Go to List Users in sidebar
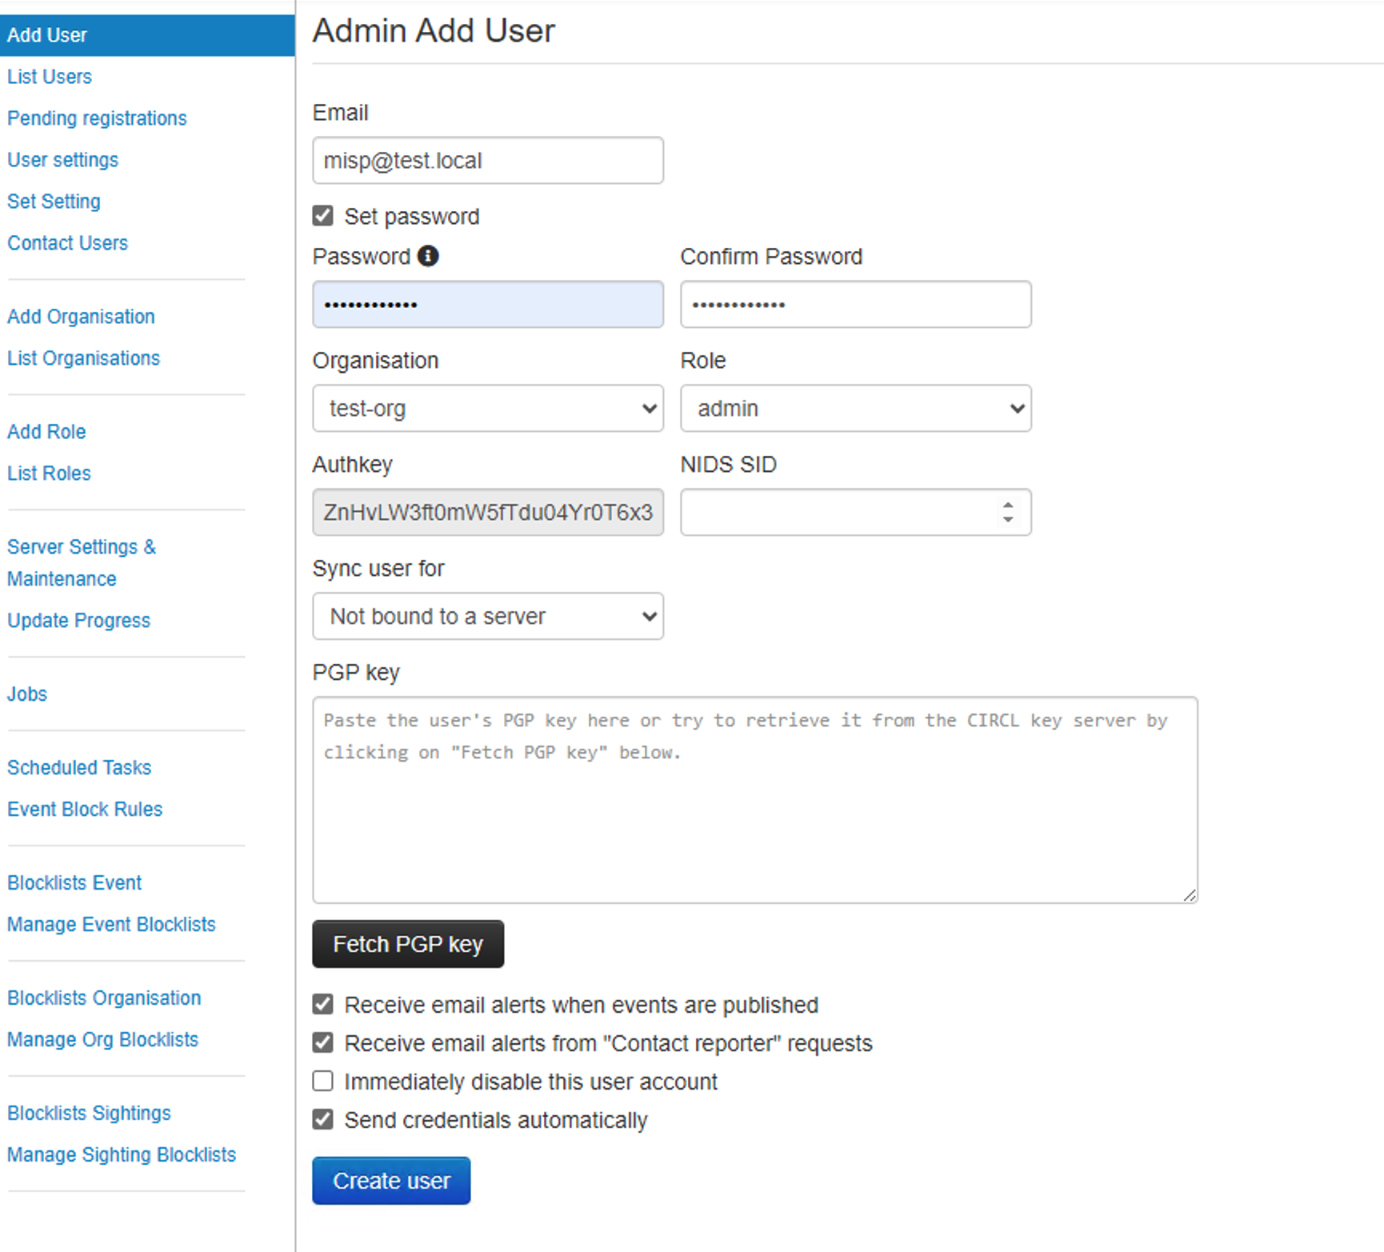The width and height of the screenshot is (1384, 1252). click(50, 77)
